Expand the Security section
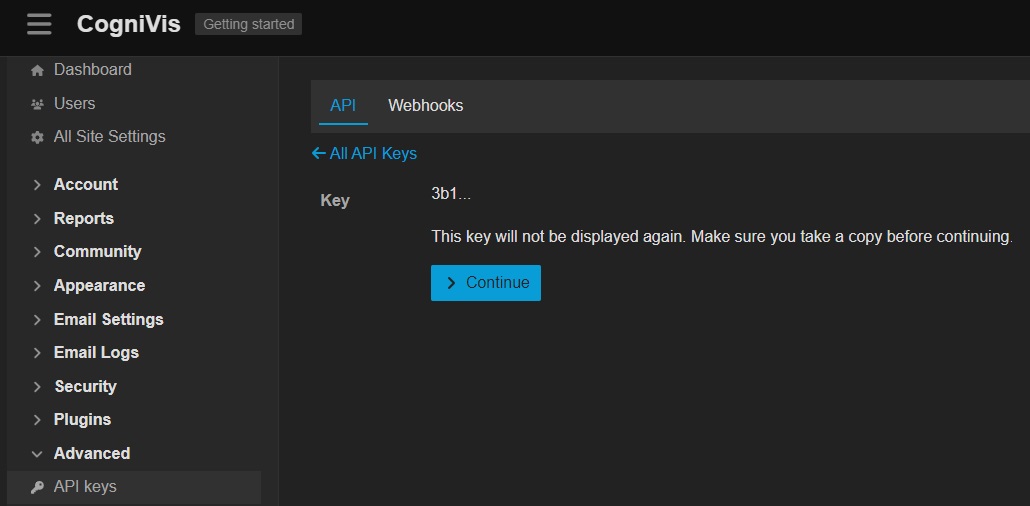Screen dimensions: 1030x506 (85, 386)
